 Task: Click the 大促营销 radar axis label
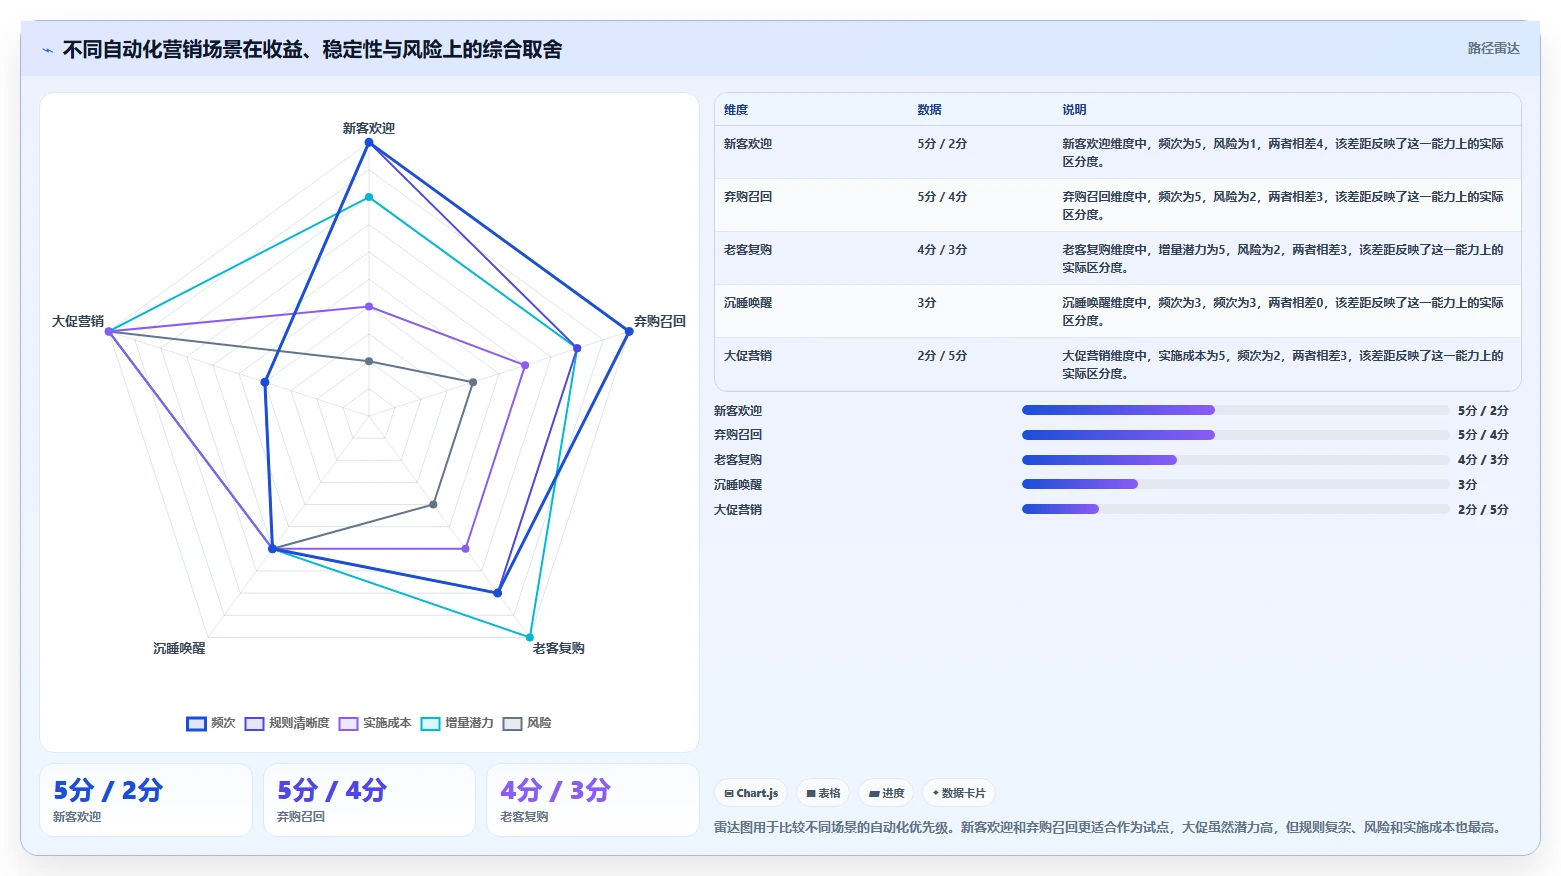point(78,321)
